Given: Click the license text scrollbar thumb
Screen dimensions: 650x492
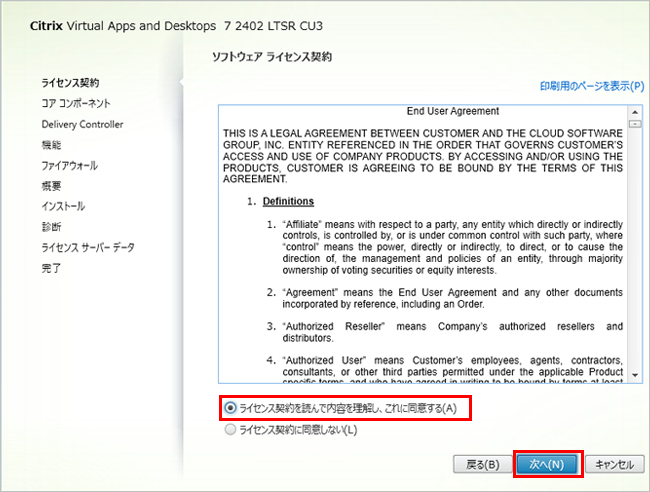Looking at the screenshot, I should (635, 124).
